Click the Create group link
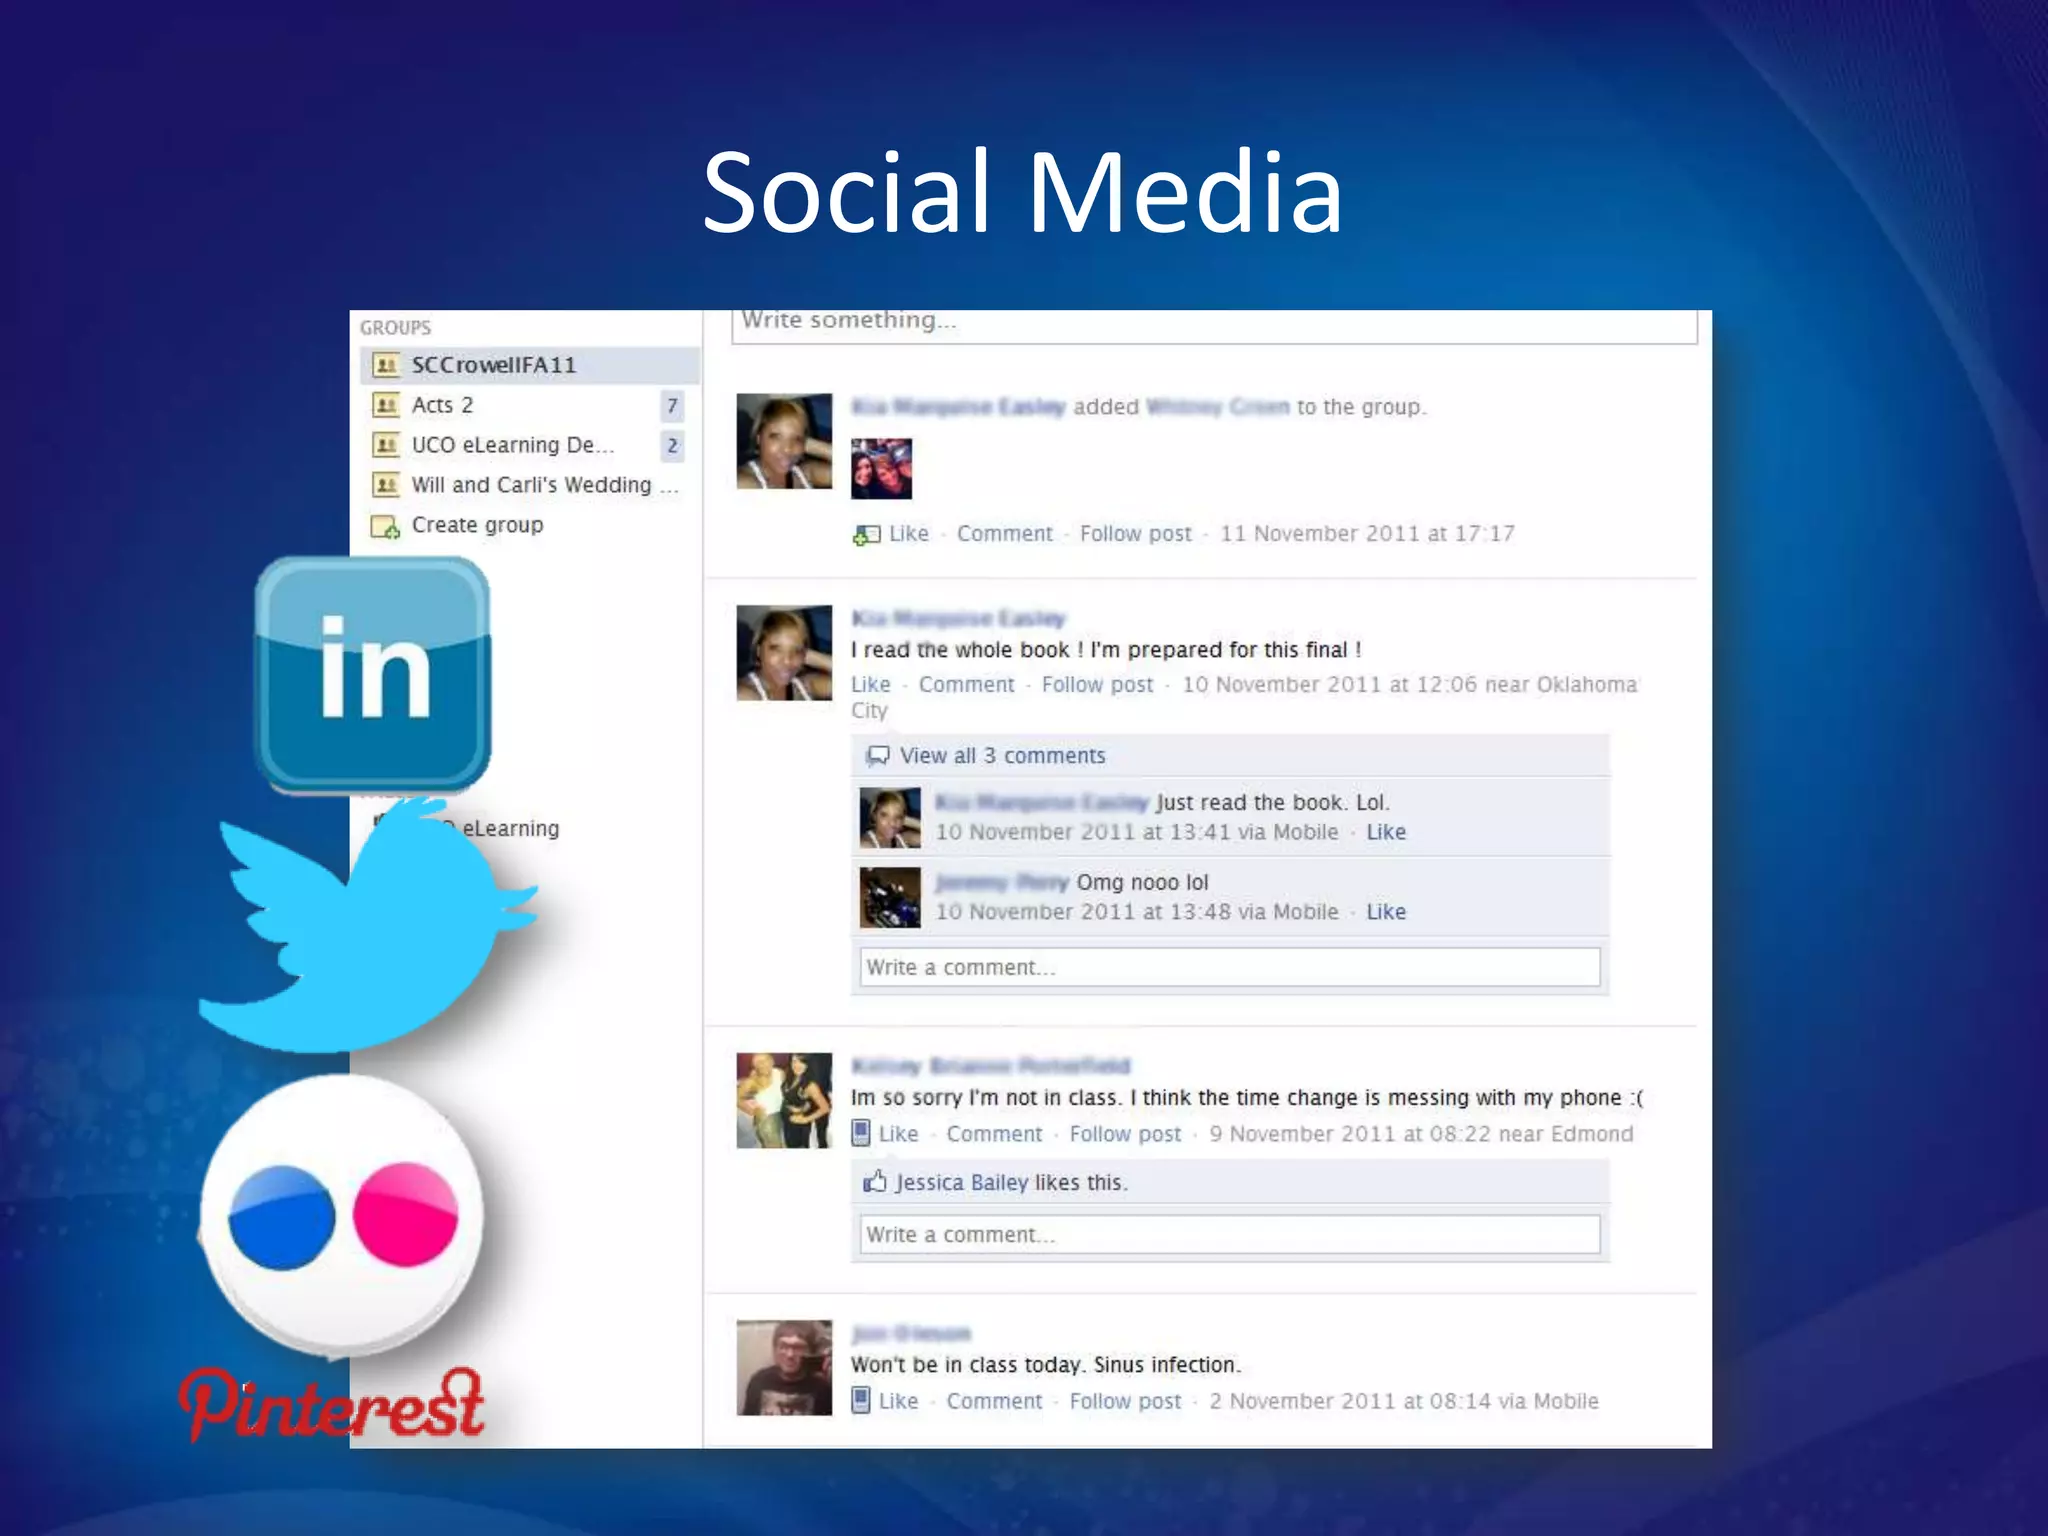Image resolution: width=2048 pixels, height=1536 pixels. pyautogui.click(x=477, y=525)
